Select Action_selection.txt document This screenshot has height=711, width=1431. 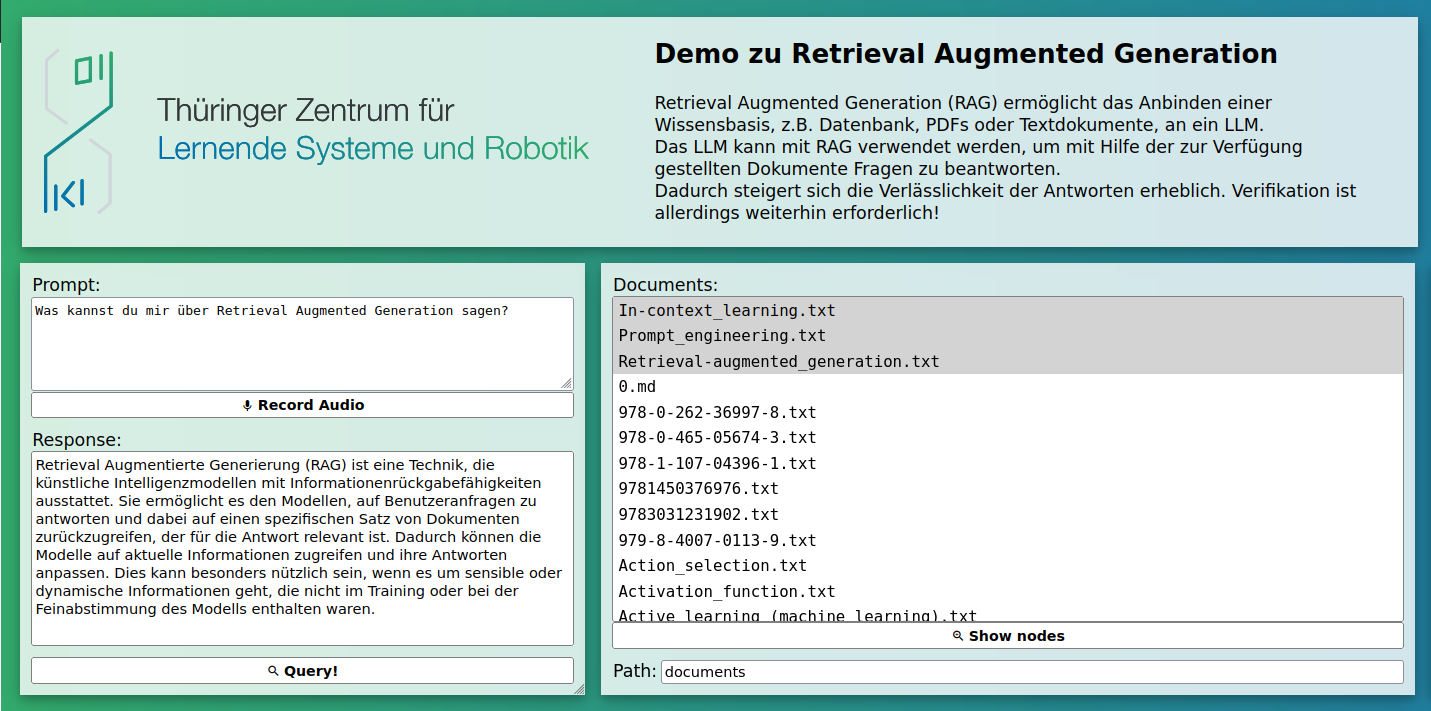tap(712, 566)
